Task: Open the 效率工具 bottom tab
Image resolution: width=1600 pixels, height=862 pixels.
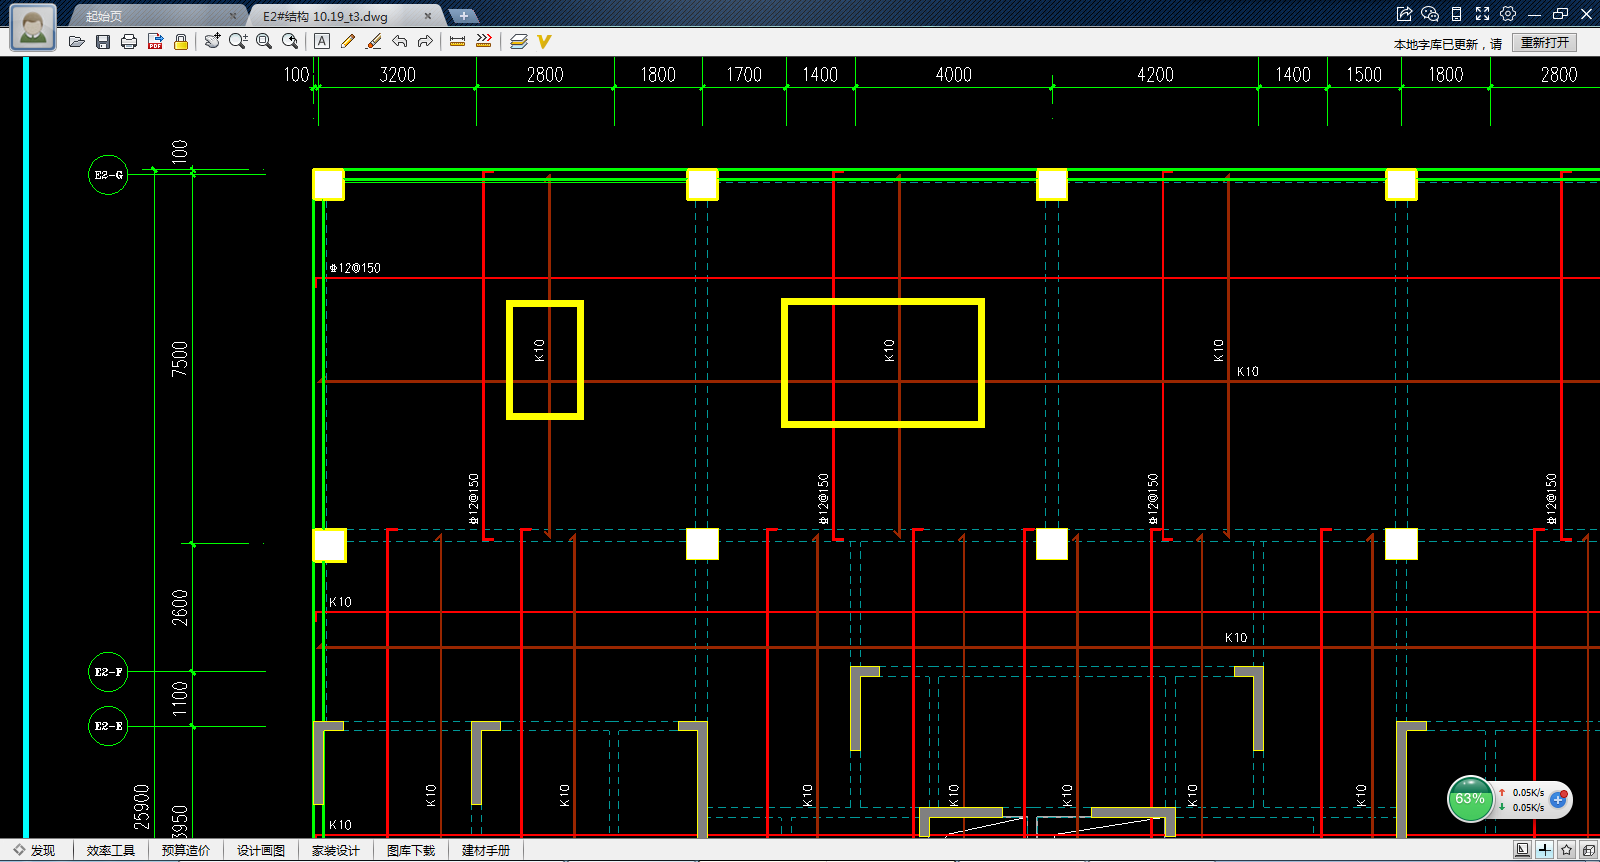Action: tap(110, 850)
